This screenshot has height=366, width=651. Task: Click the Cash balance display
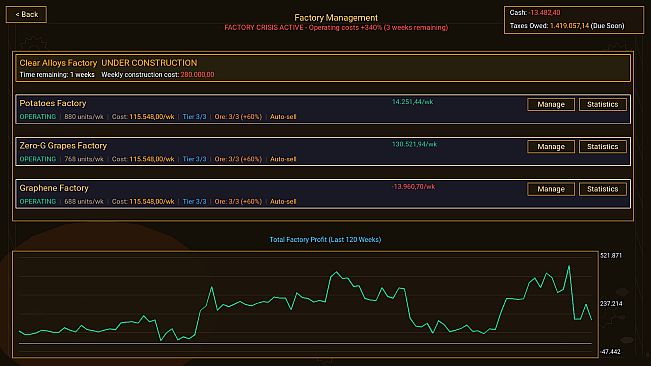pos(535,12)
